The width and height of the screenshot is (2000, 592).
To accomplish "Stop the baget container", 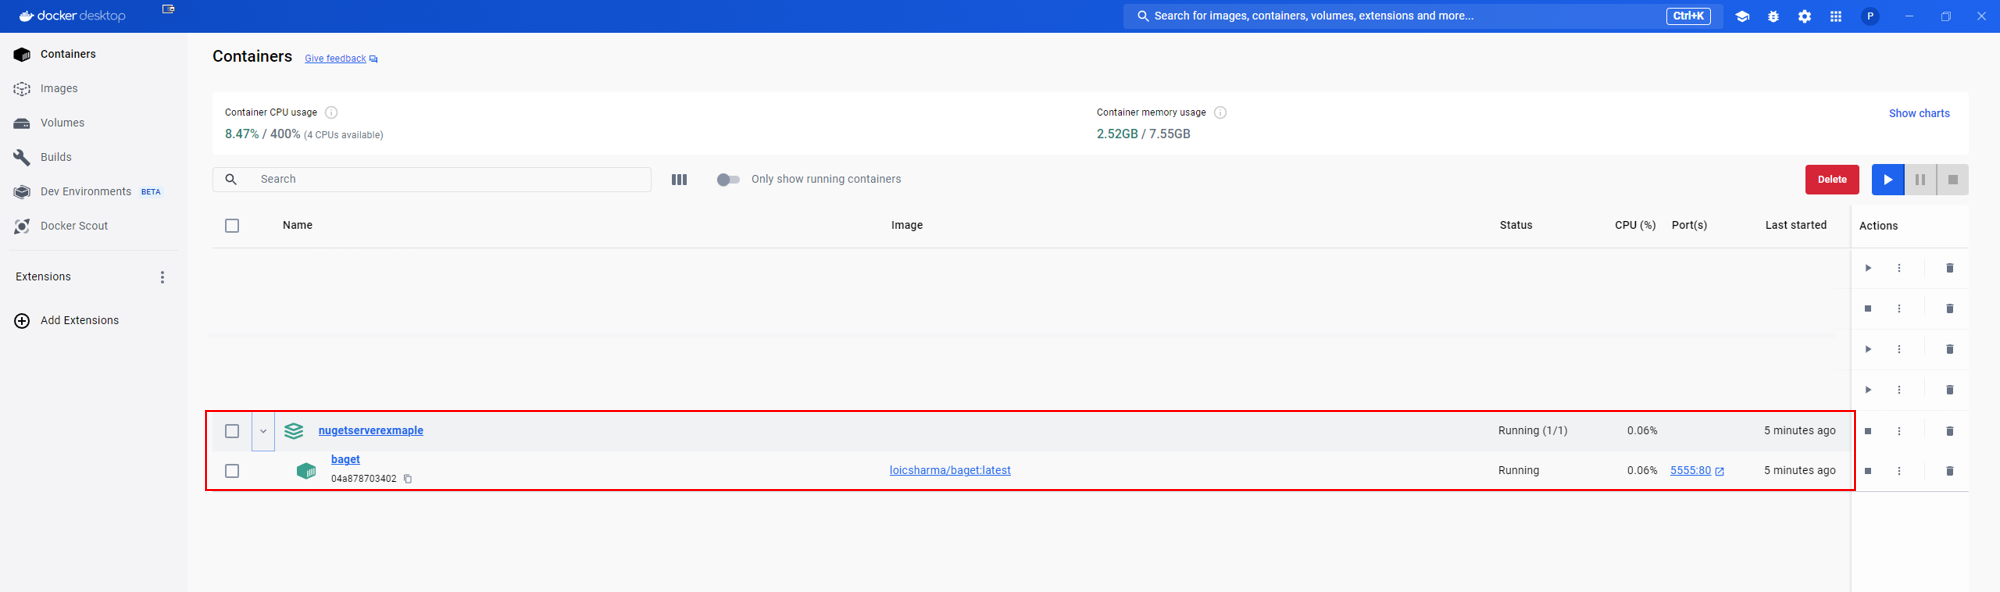I will pos(1868,471).
